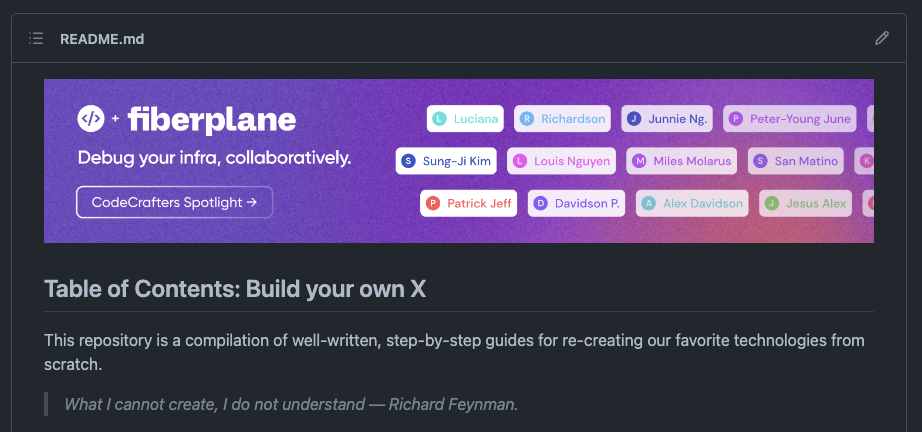Click the Miles Molarus name tag
The image size is (922, 432).
[x=682, y=161]
